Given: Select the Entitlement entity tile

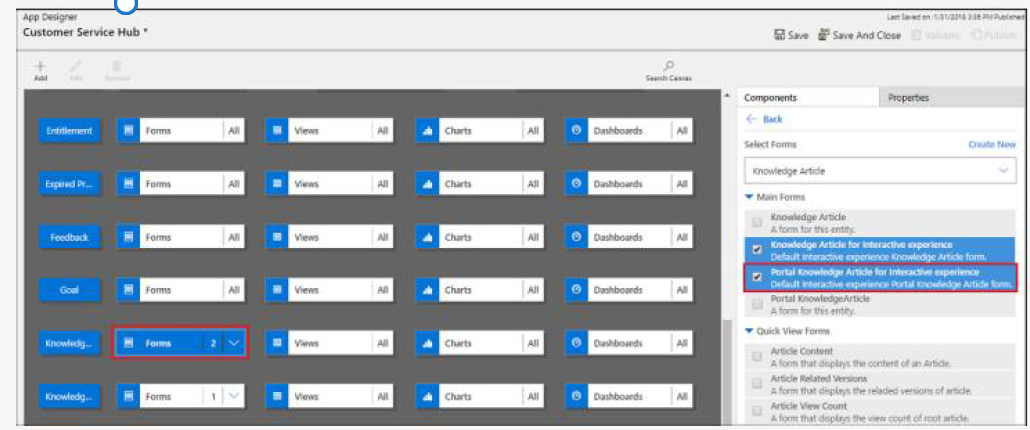Looking at the screenshot, I should 70,131.
